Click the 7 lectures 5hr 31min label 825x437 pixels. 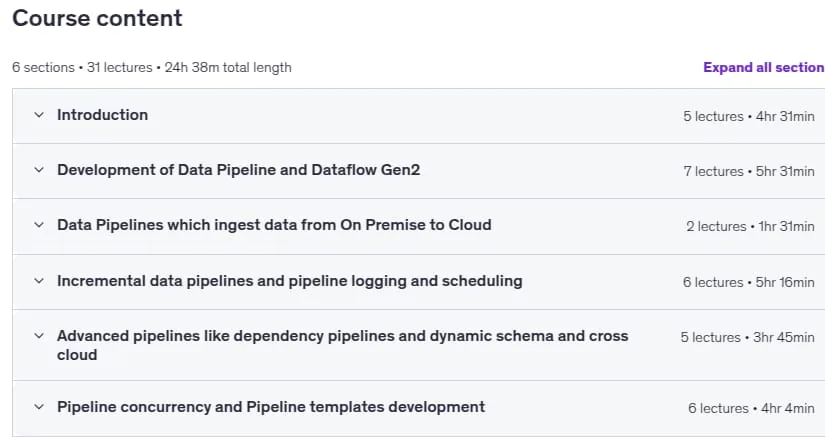point(749,171)
